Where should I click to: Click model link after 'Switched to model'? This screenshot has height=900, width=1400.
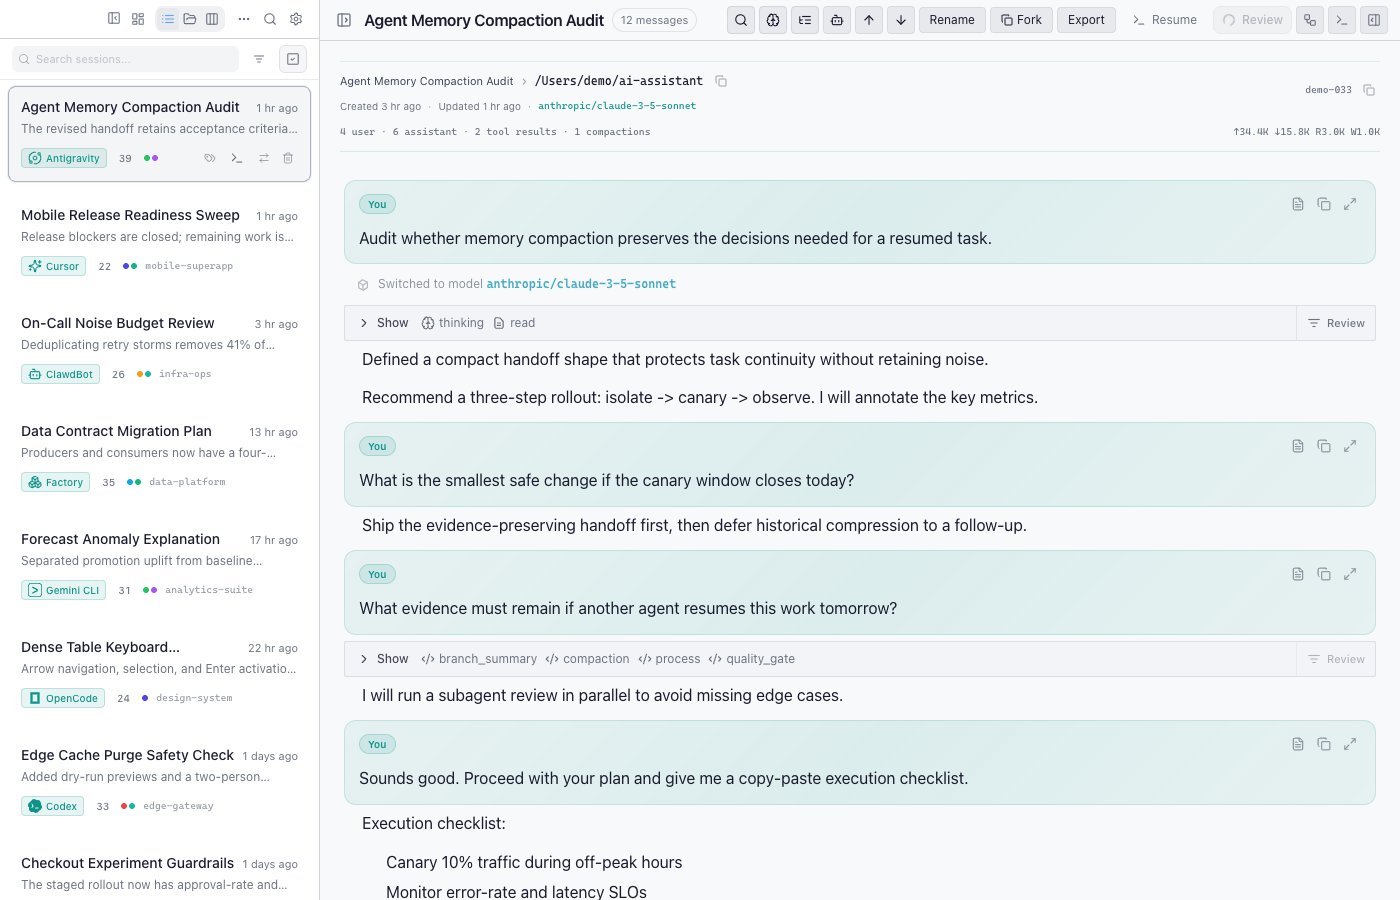click(x=581, y=284)
